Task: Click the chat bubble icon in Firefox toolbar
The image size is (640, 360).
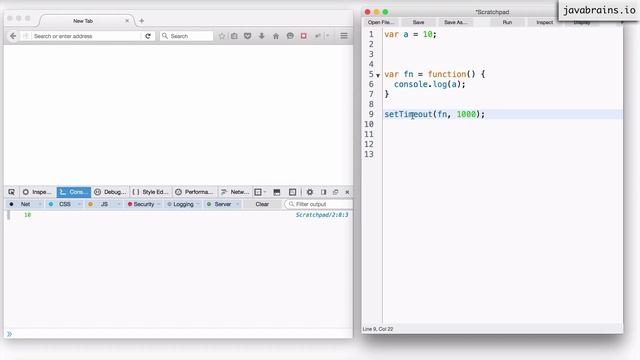Action: tap(290, 36)
